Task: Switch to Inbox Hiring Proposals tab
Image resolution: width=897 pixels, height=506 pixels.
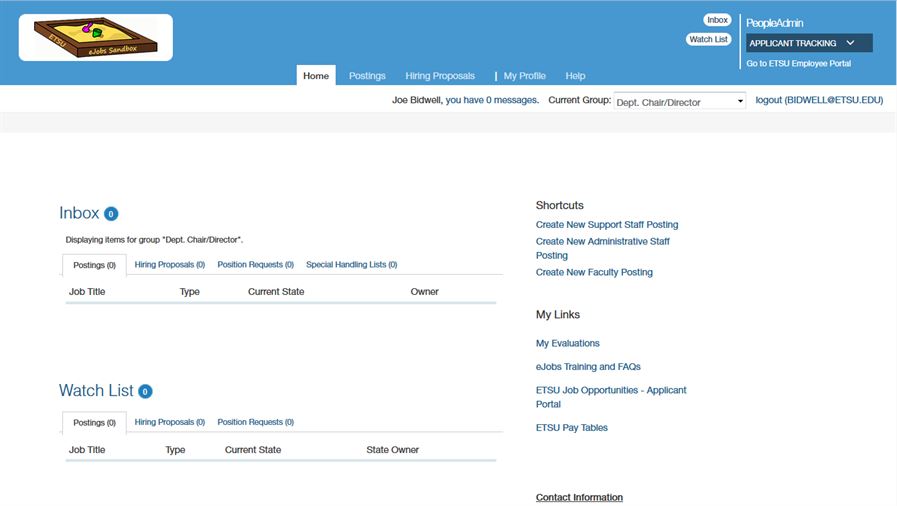Action: coord(170,265)
